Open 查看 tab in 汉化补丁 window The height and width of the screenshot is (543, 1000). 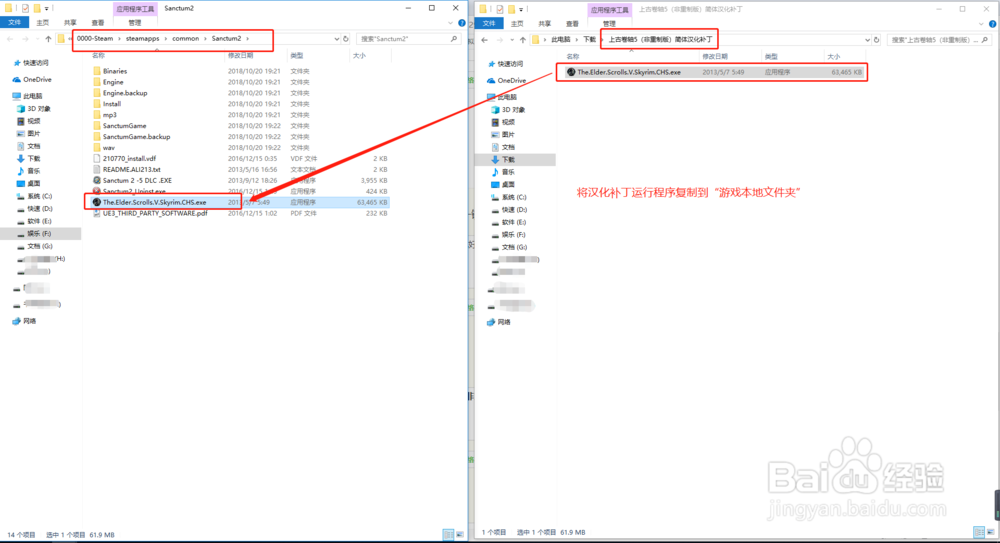[572, 24]
